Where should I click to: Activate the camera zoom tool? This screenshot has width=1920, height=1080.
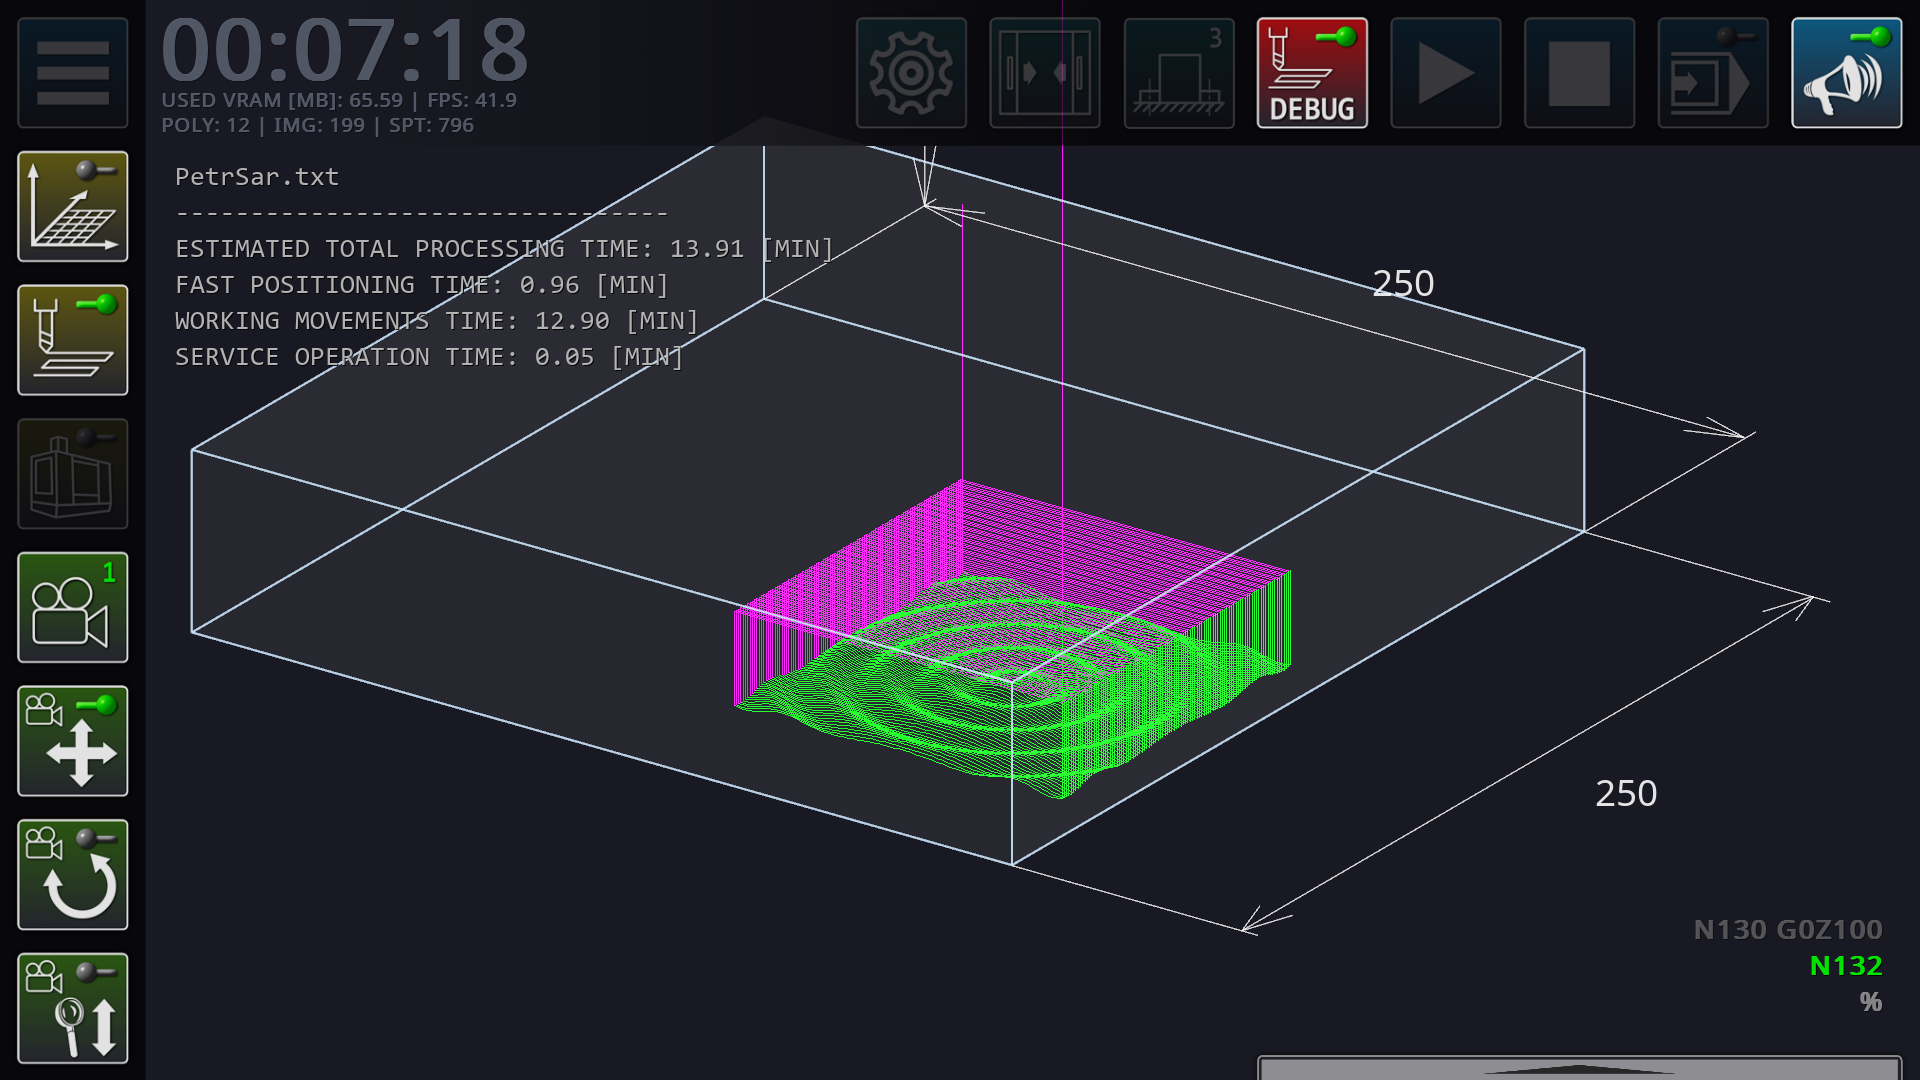(73, 1008)
